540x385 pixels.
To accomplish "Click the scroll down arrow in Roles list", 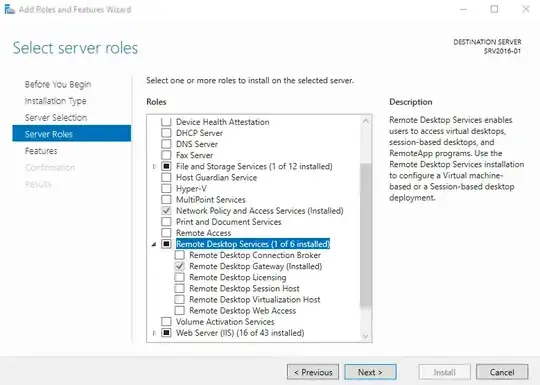I will tap(366, 336).
